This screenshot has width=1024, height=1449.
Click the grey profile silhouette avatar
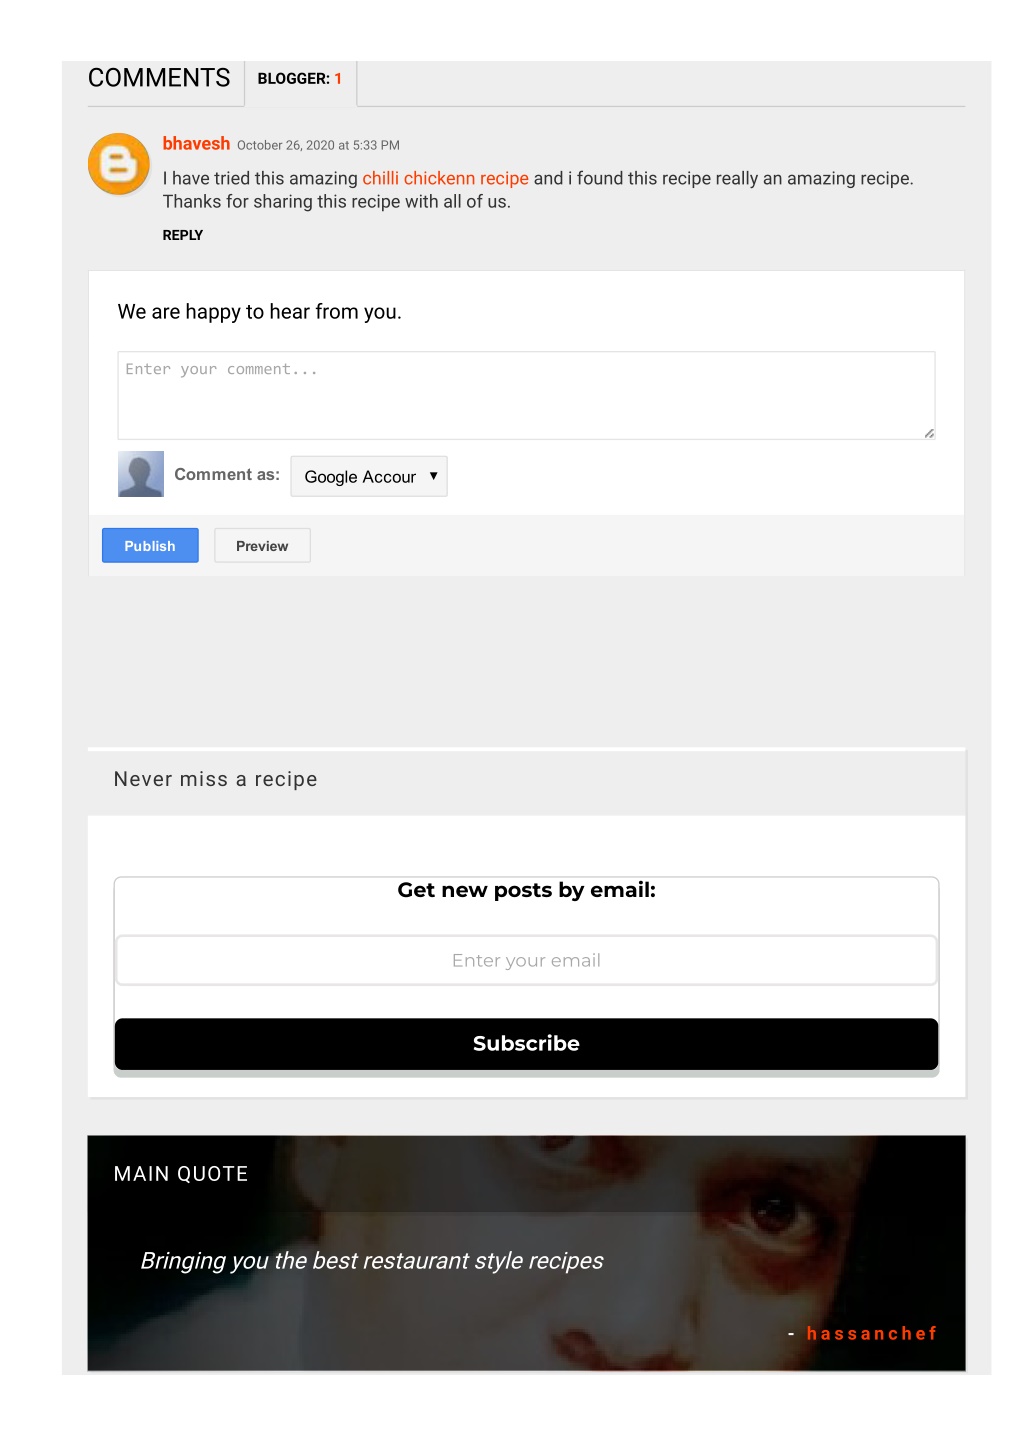[x=140, y=474]
